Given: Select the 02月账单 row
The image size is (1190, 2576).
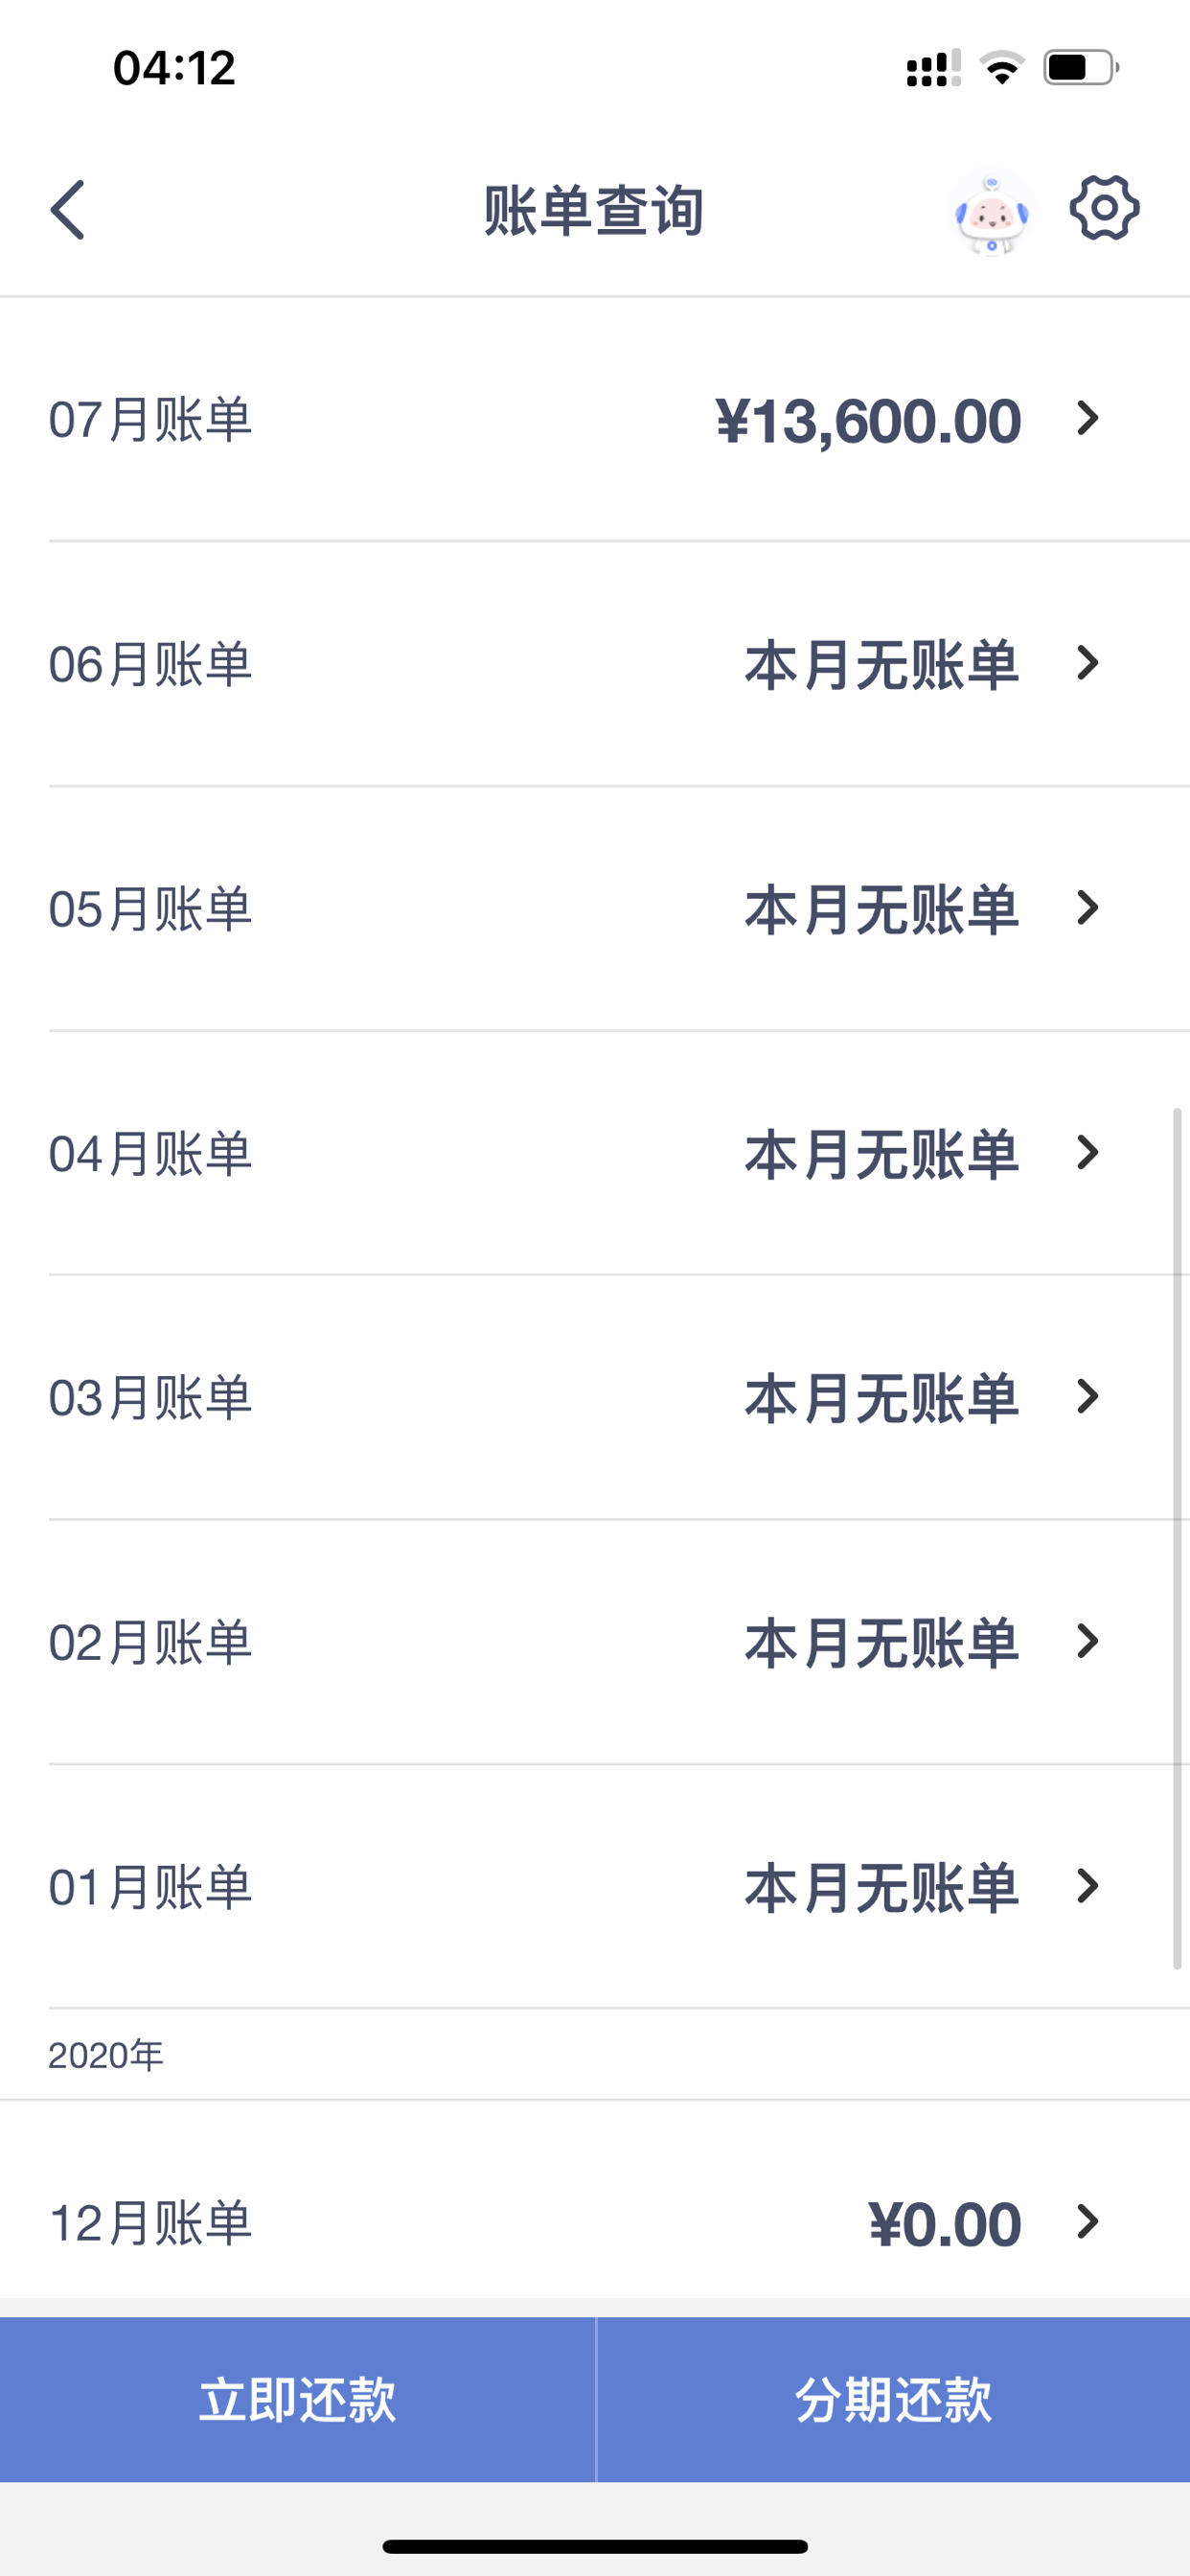Looking at the screenshot, I should (x=595, y=1642).
